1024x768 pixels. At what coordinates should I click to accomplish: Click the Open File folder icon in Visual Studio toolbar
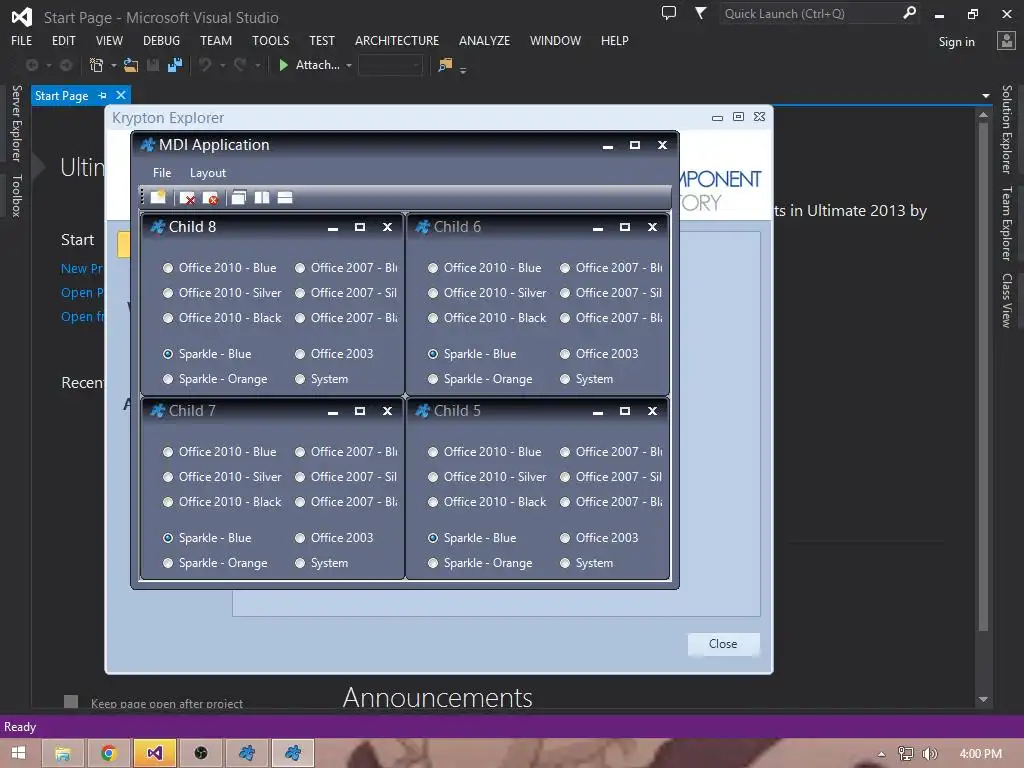click(131, 65)
